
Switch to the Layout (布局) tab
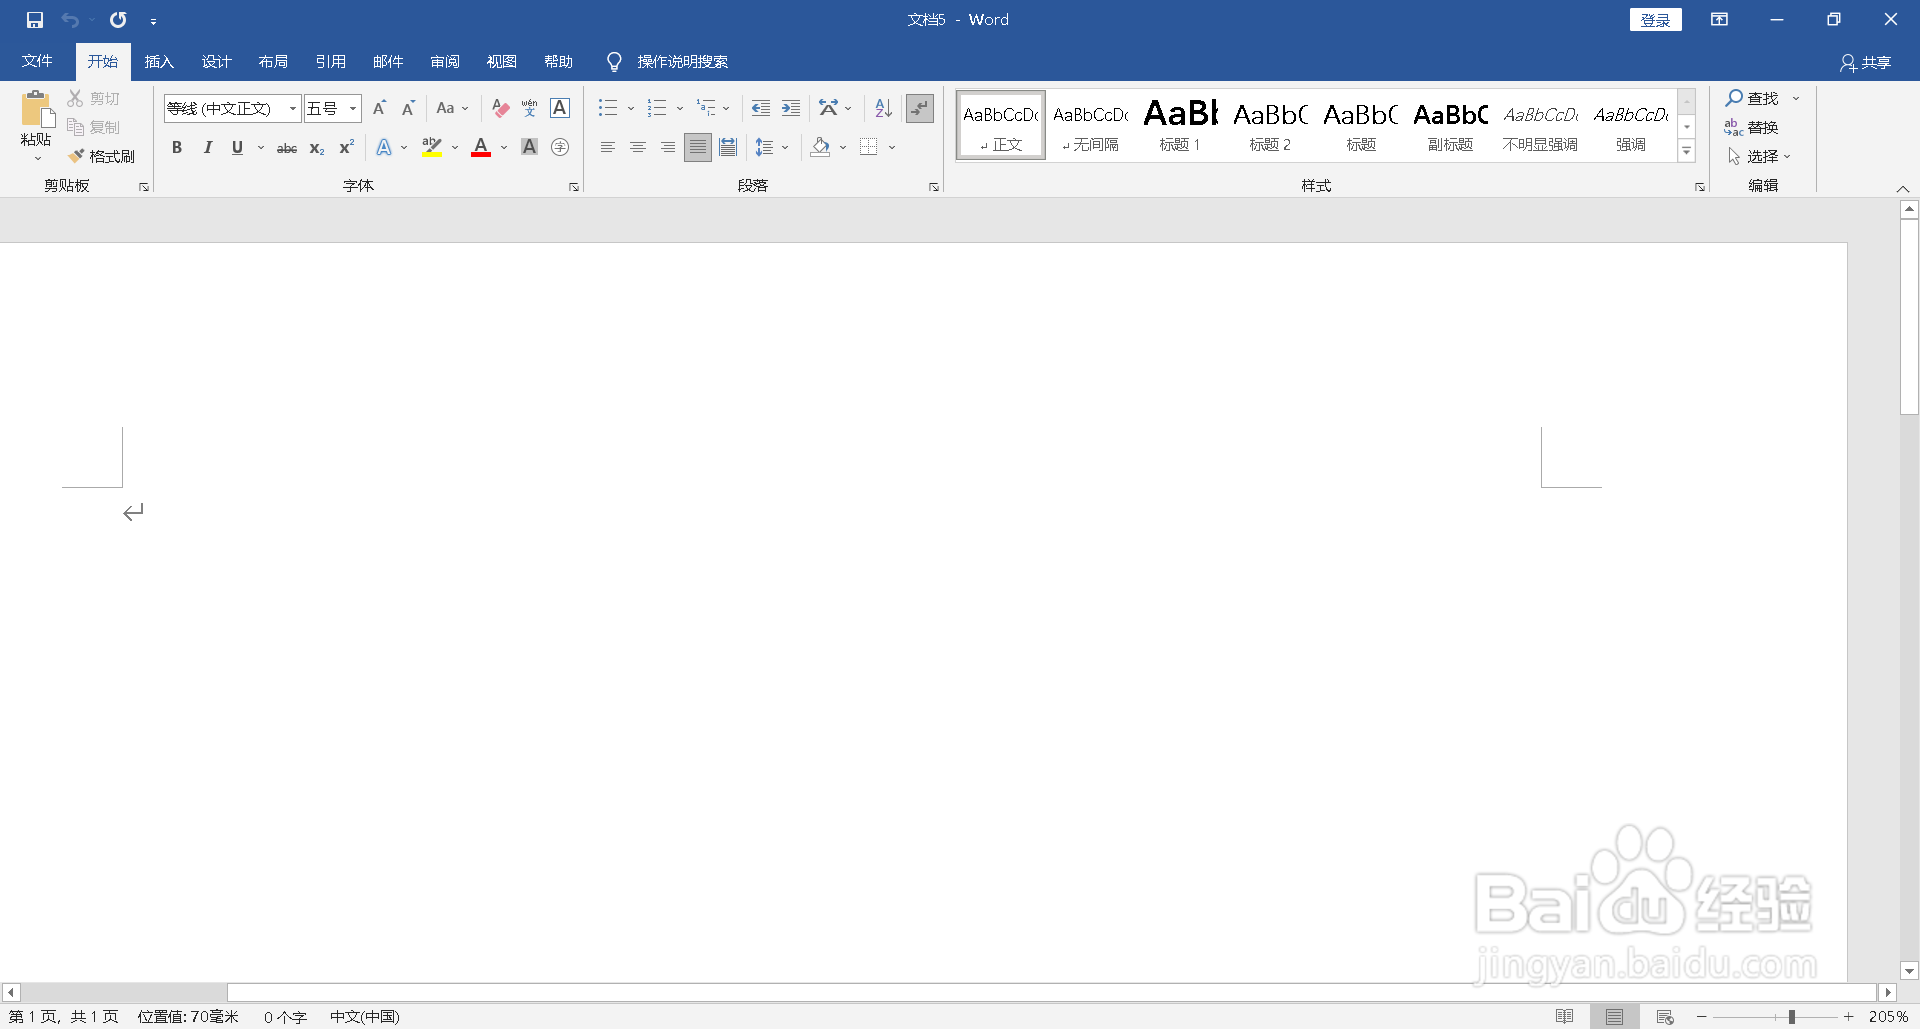tap(273, 62)
